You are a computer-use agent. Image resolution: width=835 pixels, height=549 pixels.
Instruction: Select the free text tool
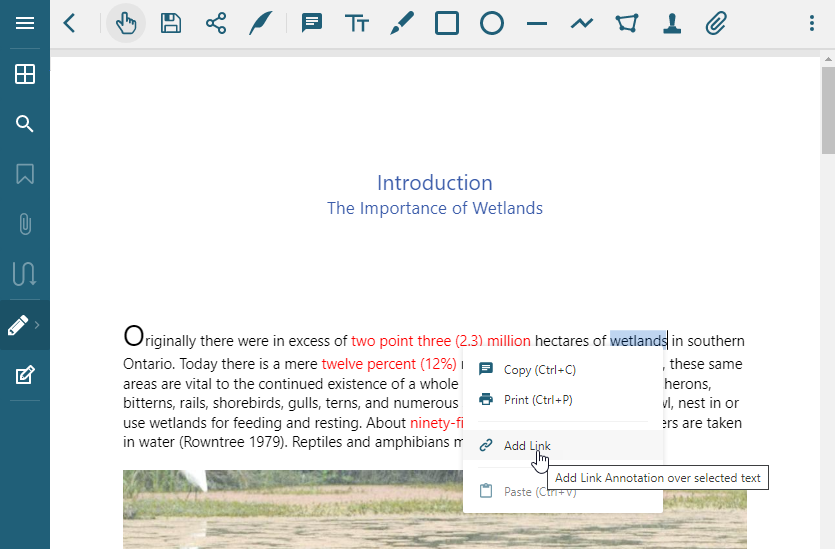click(357, 23)
